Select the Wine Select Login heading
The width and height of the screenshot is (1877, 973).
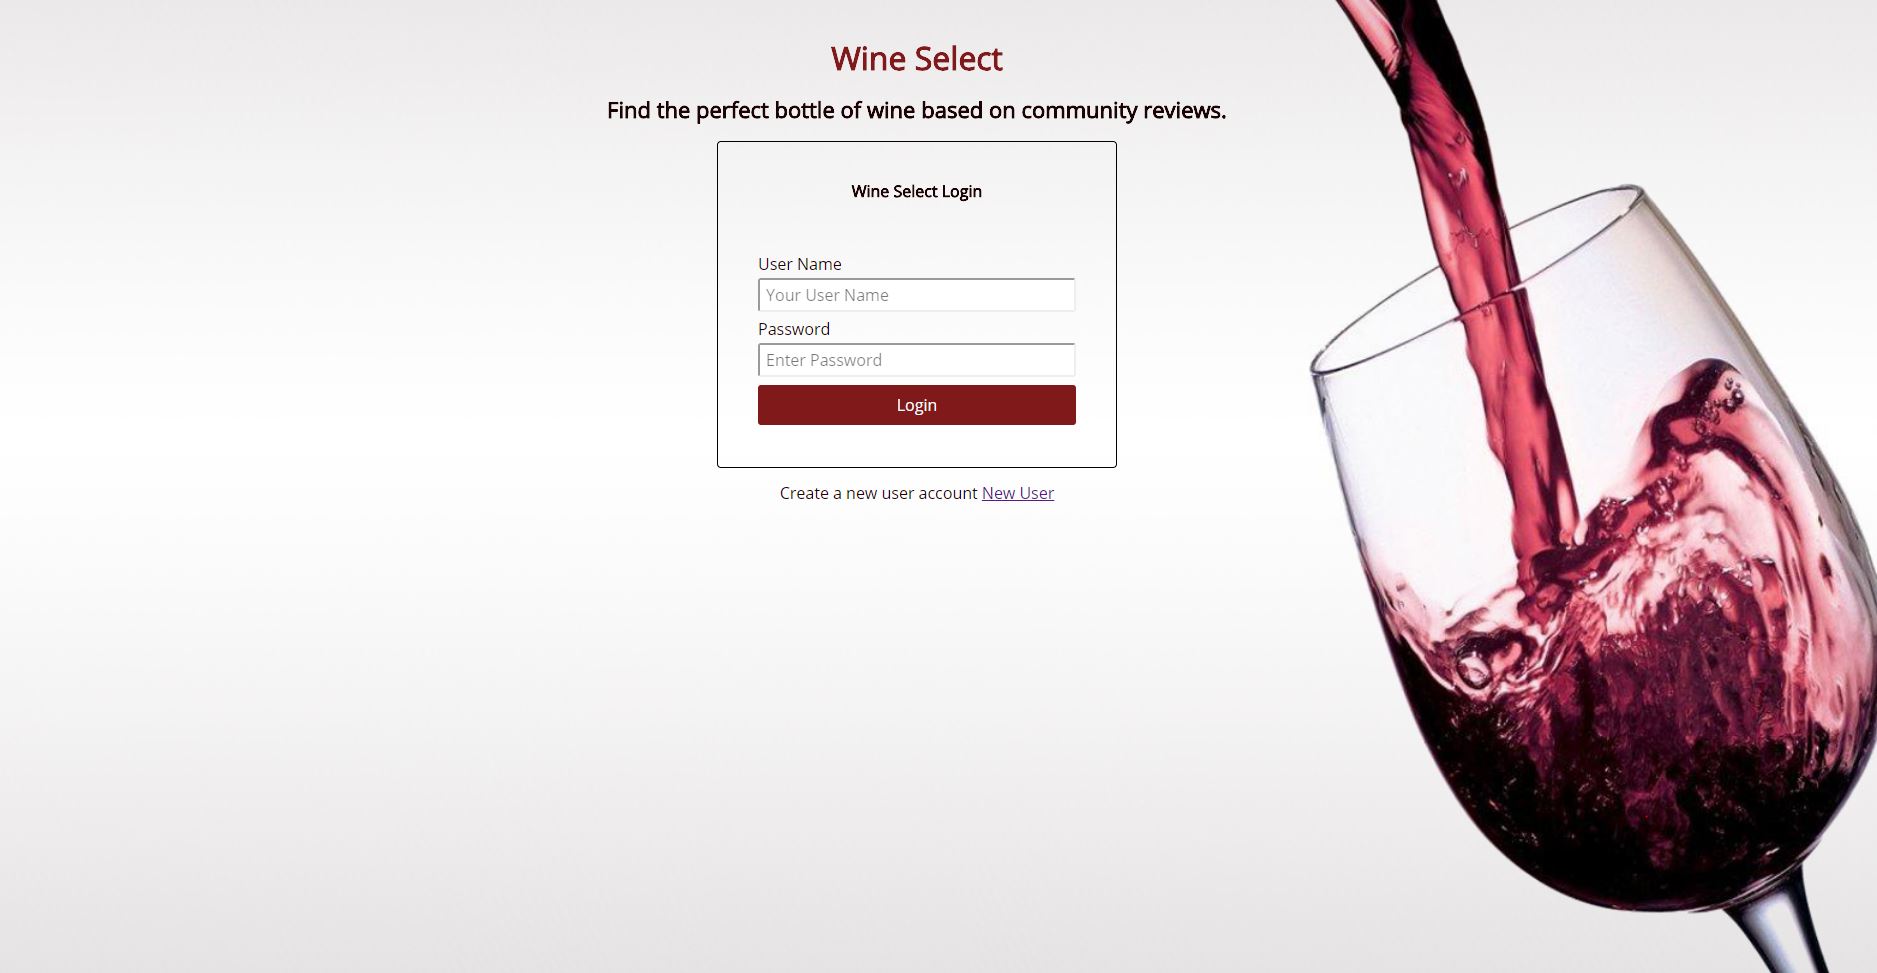click(x=916, y=191)
